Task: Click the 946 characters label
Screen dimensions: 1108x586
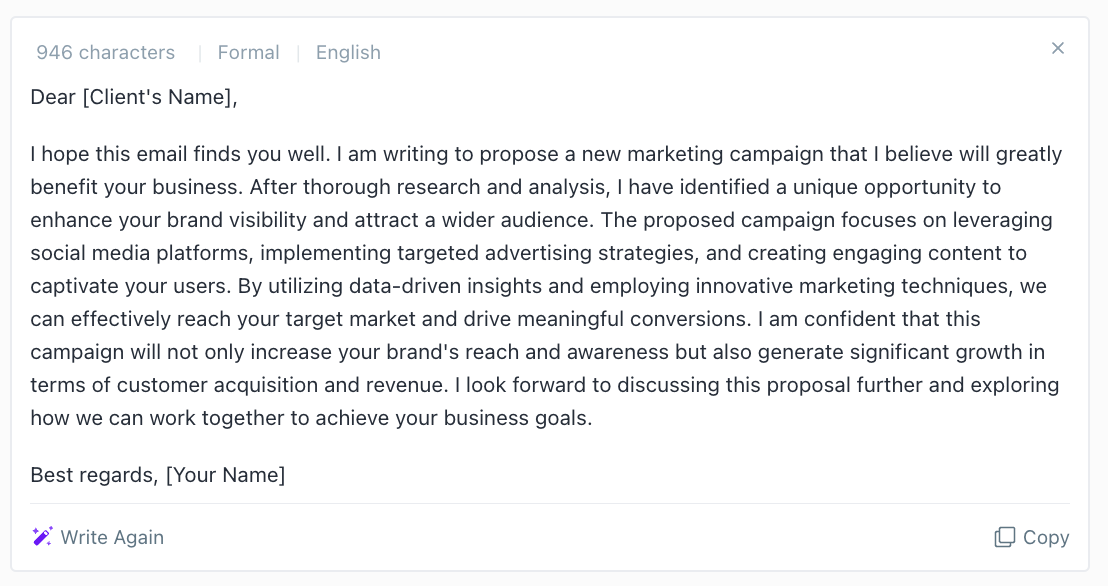Action: pos(105,52)
